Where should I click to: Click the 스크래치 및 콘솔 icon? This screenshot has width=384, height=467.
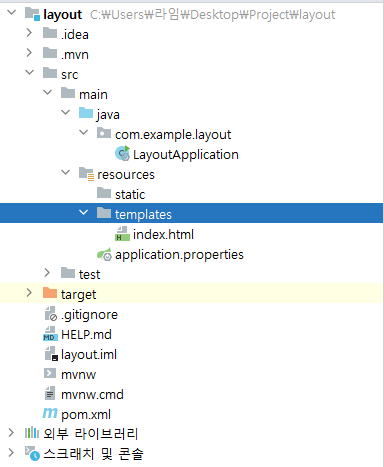(x=32, y=453)
